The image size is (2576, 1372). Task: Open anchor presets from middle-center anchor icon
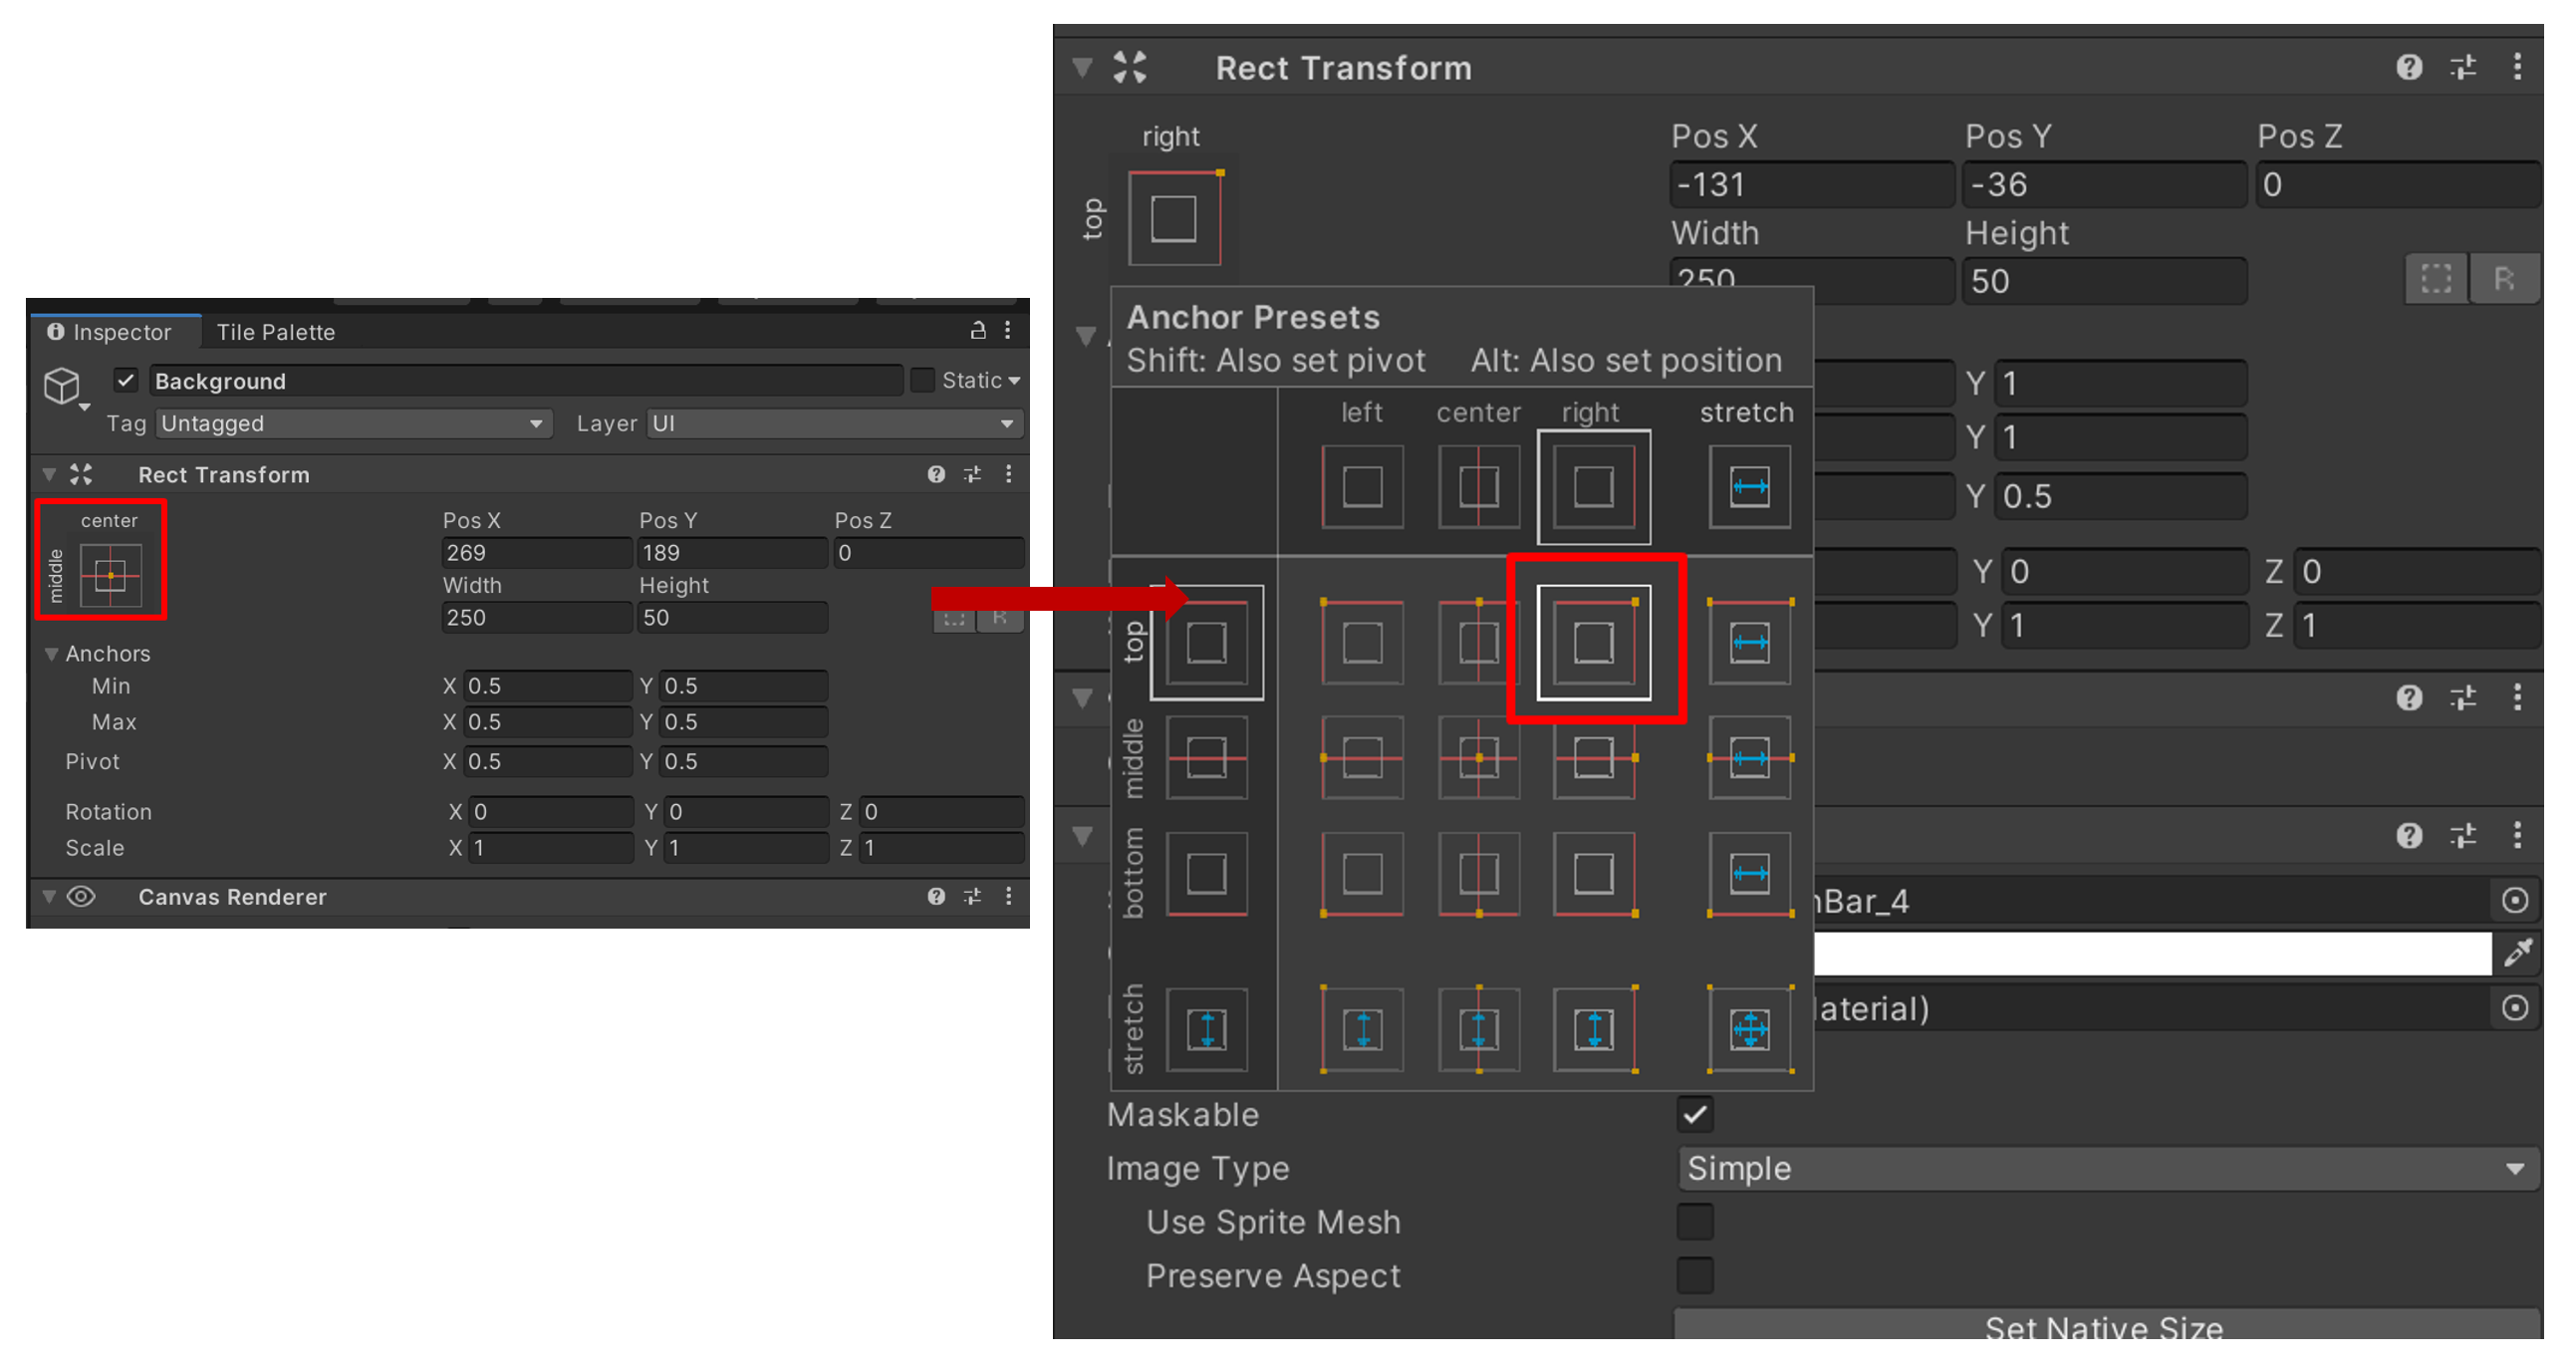pos(110,575)
